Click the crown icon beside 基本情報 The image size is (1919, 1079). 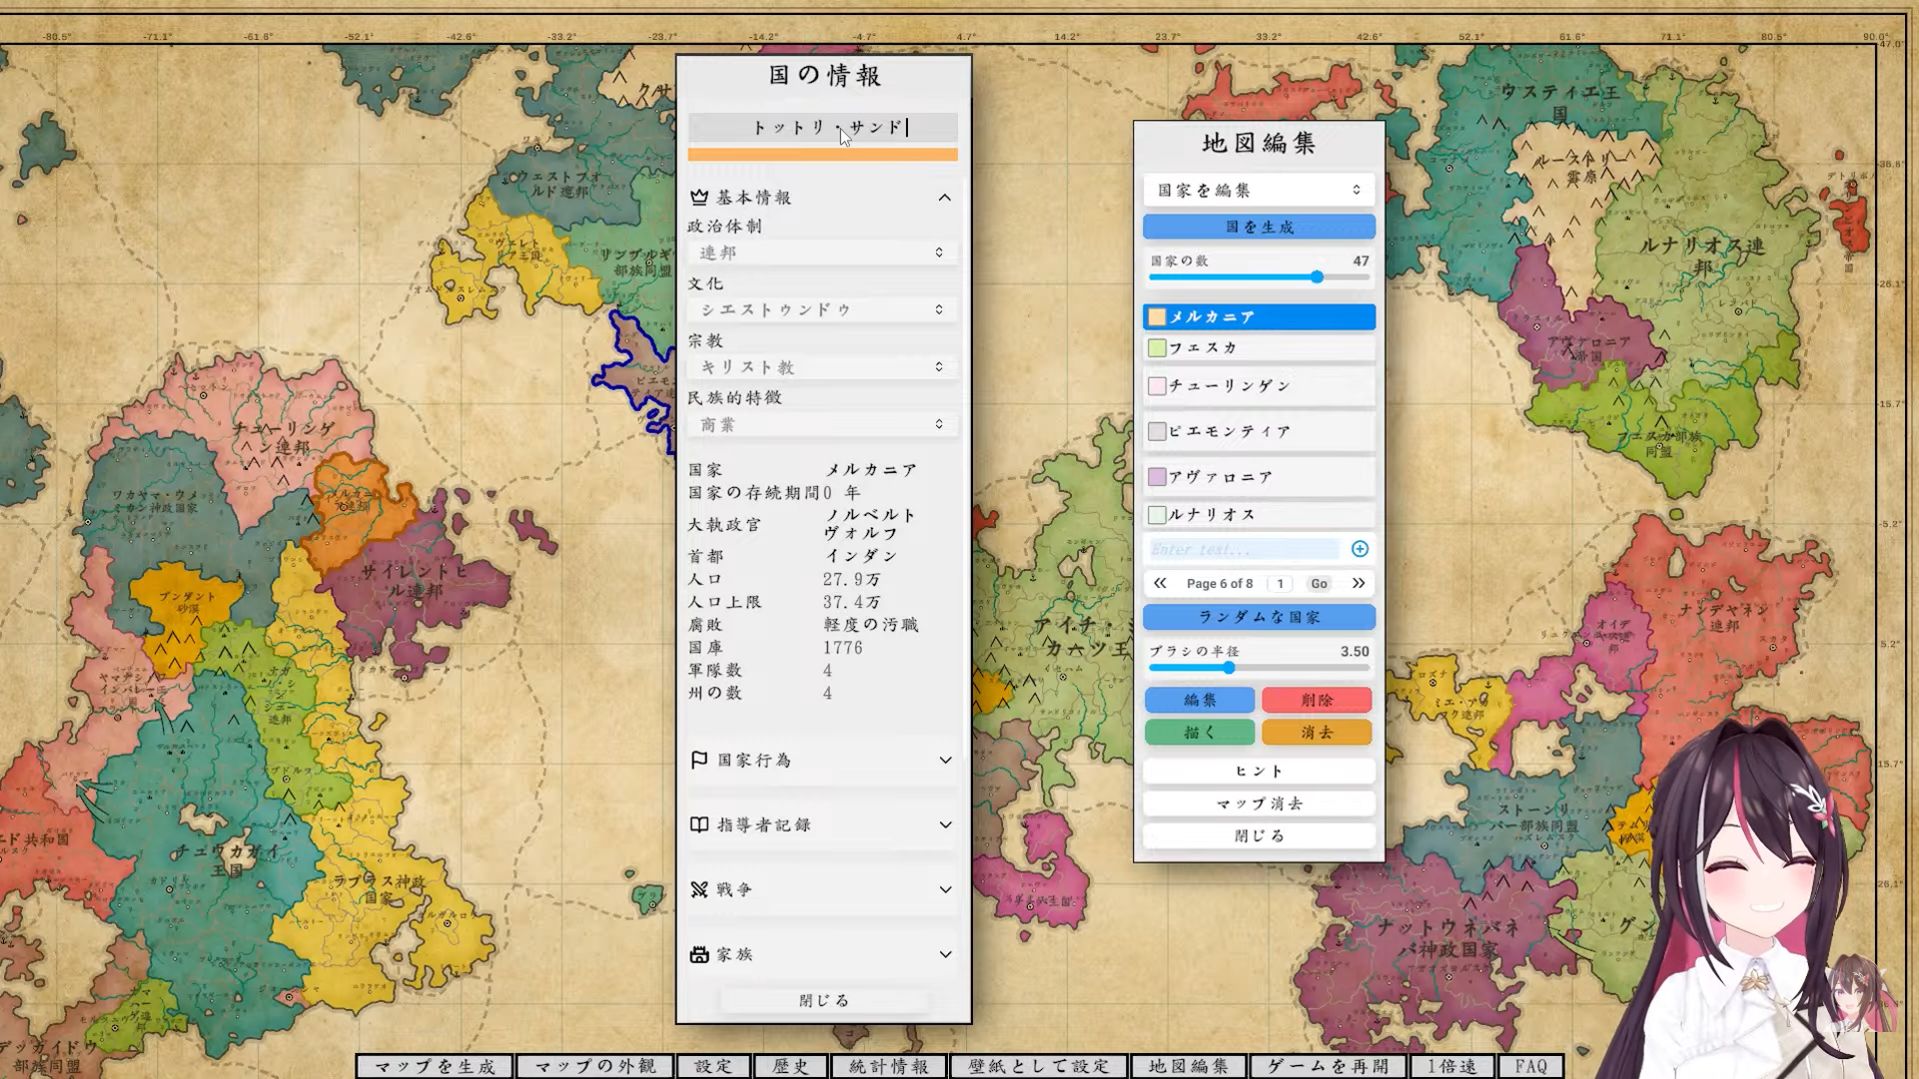[699, 197]
